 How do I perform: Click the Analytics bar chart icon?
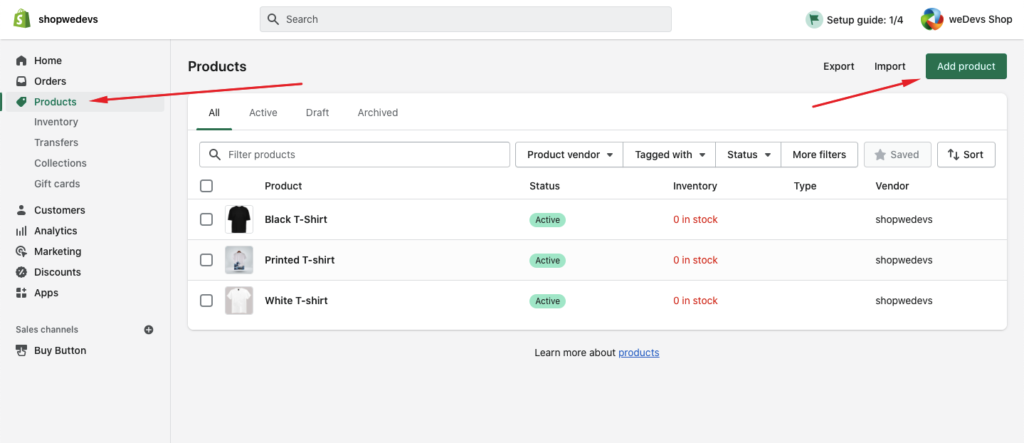click(x=21, y=231)
